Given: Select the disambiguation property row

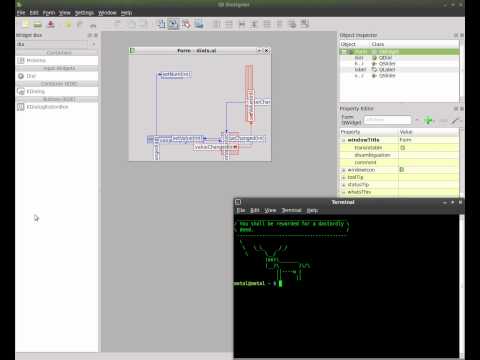Looking at the screenshot, I should [399, 155].
